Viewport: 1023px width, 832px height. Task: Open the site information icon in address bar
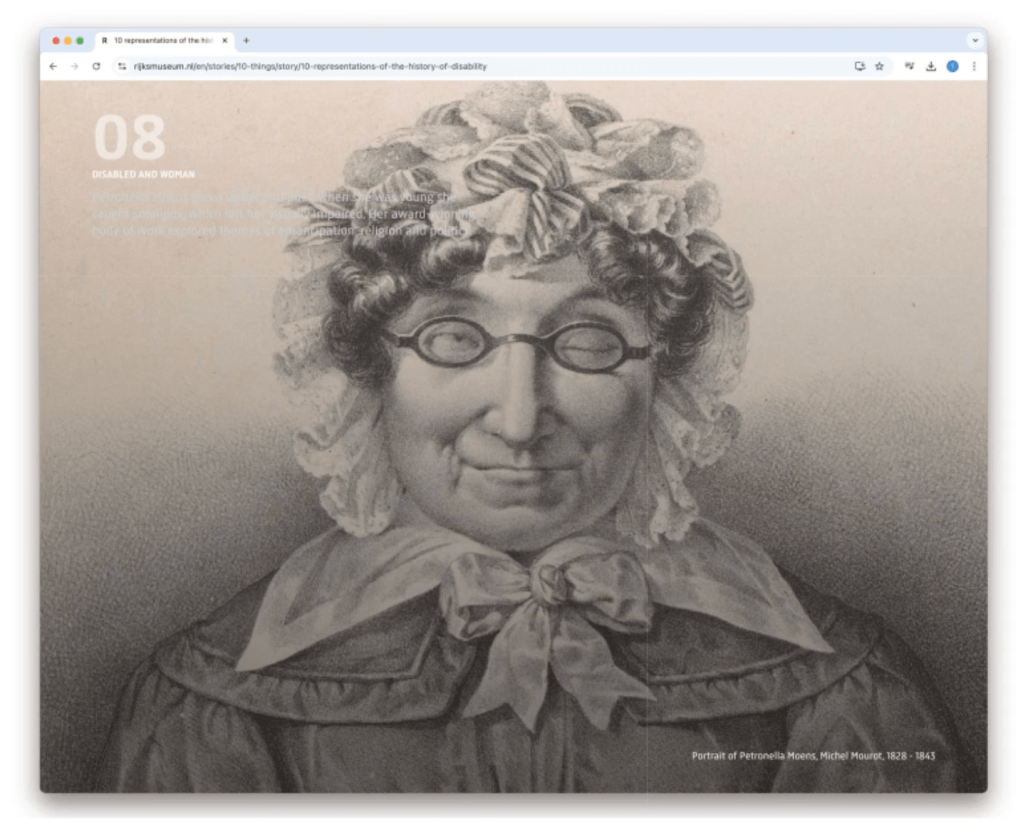[x=122, y=66]
